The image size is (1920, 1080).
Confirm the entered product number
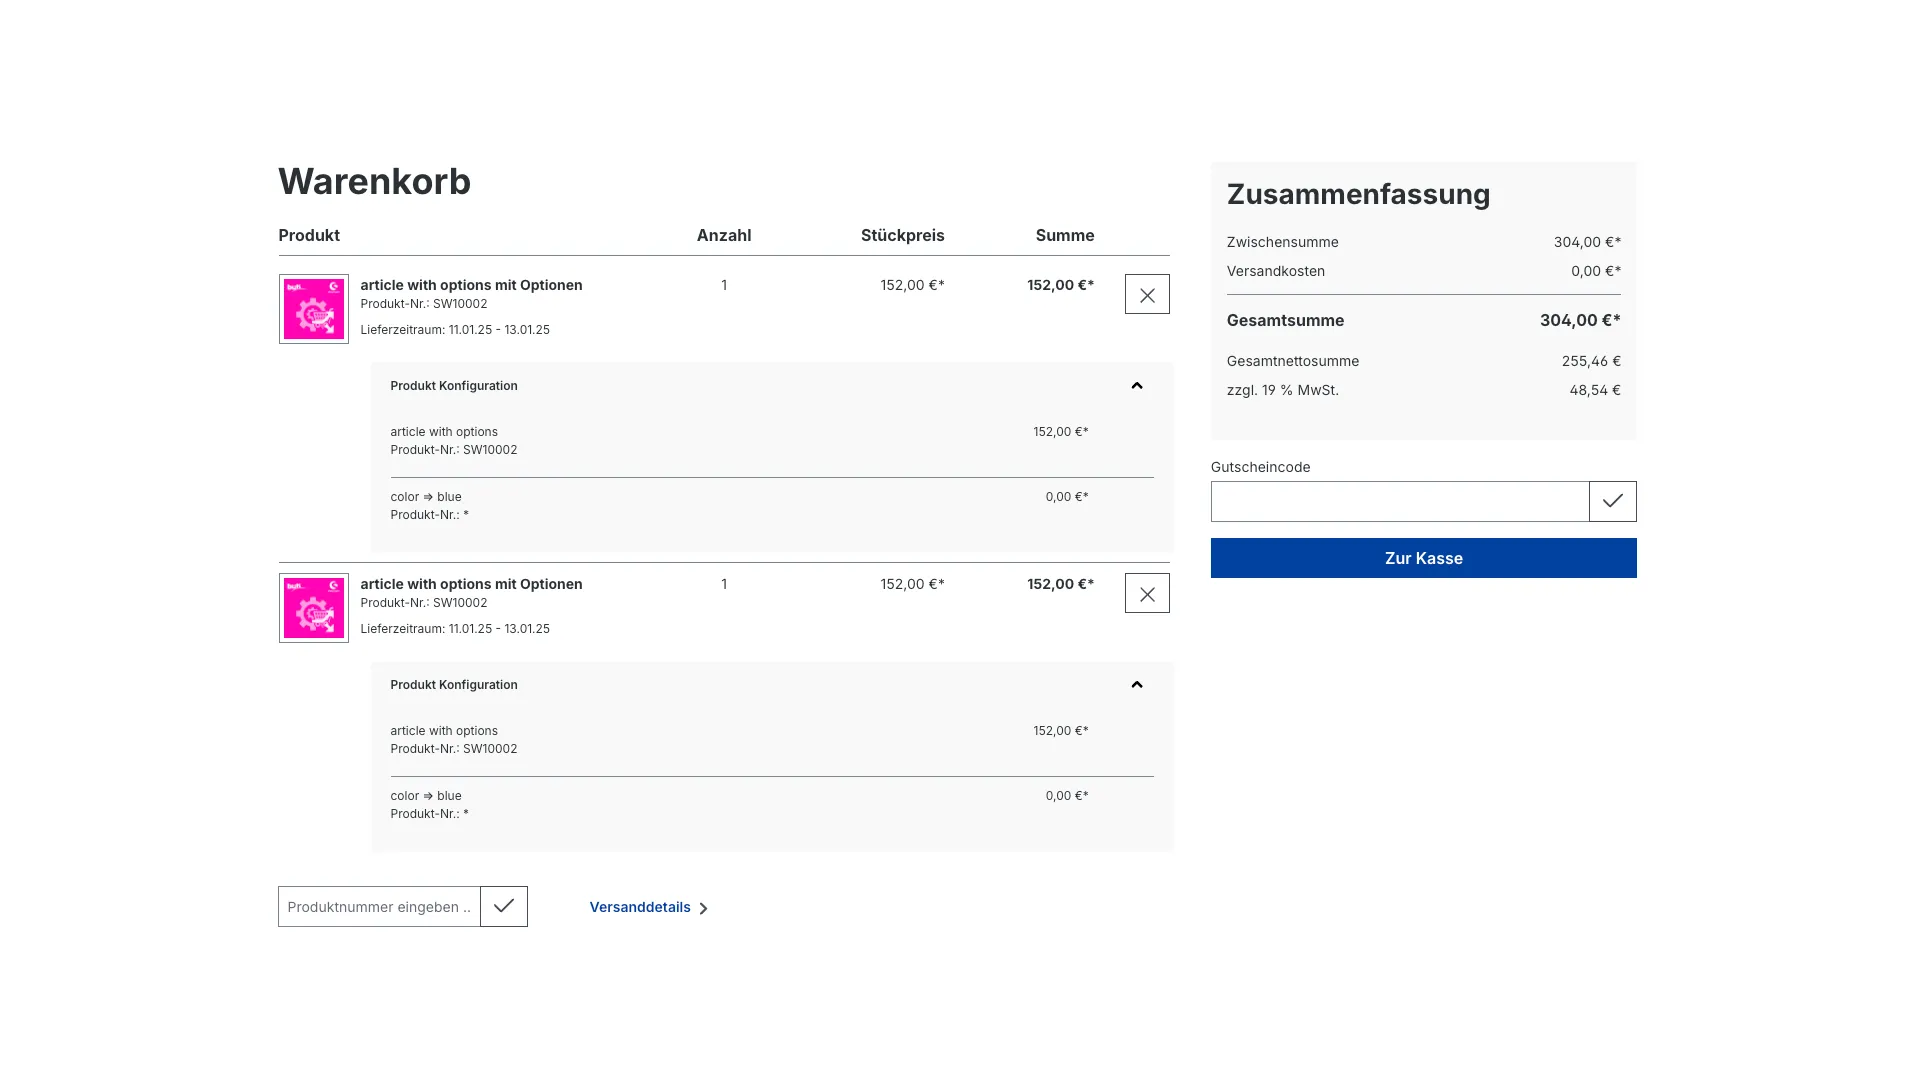click(503, 906)
